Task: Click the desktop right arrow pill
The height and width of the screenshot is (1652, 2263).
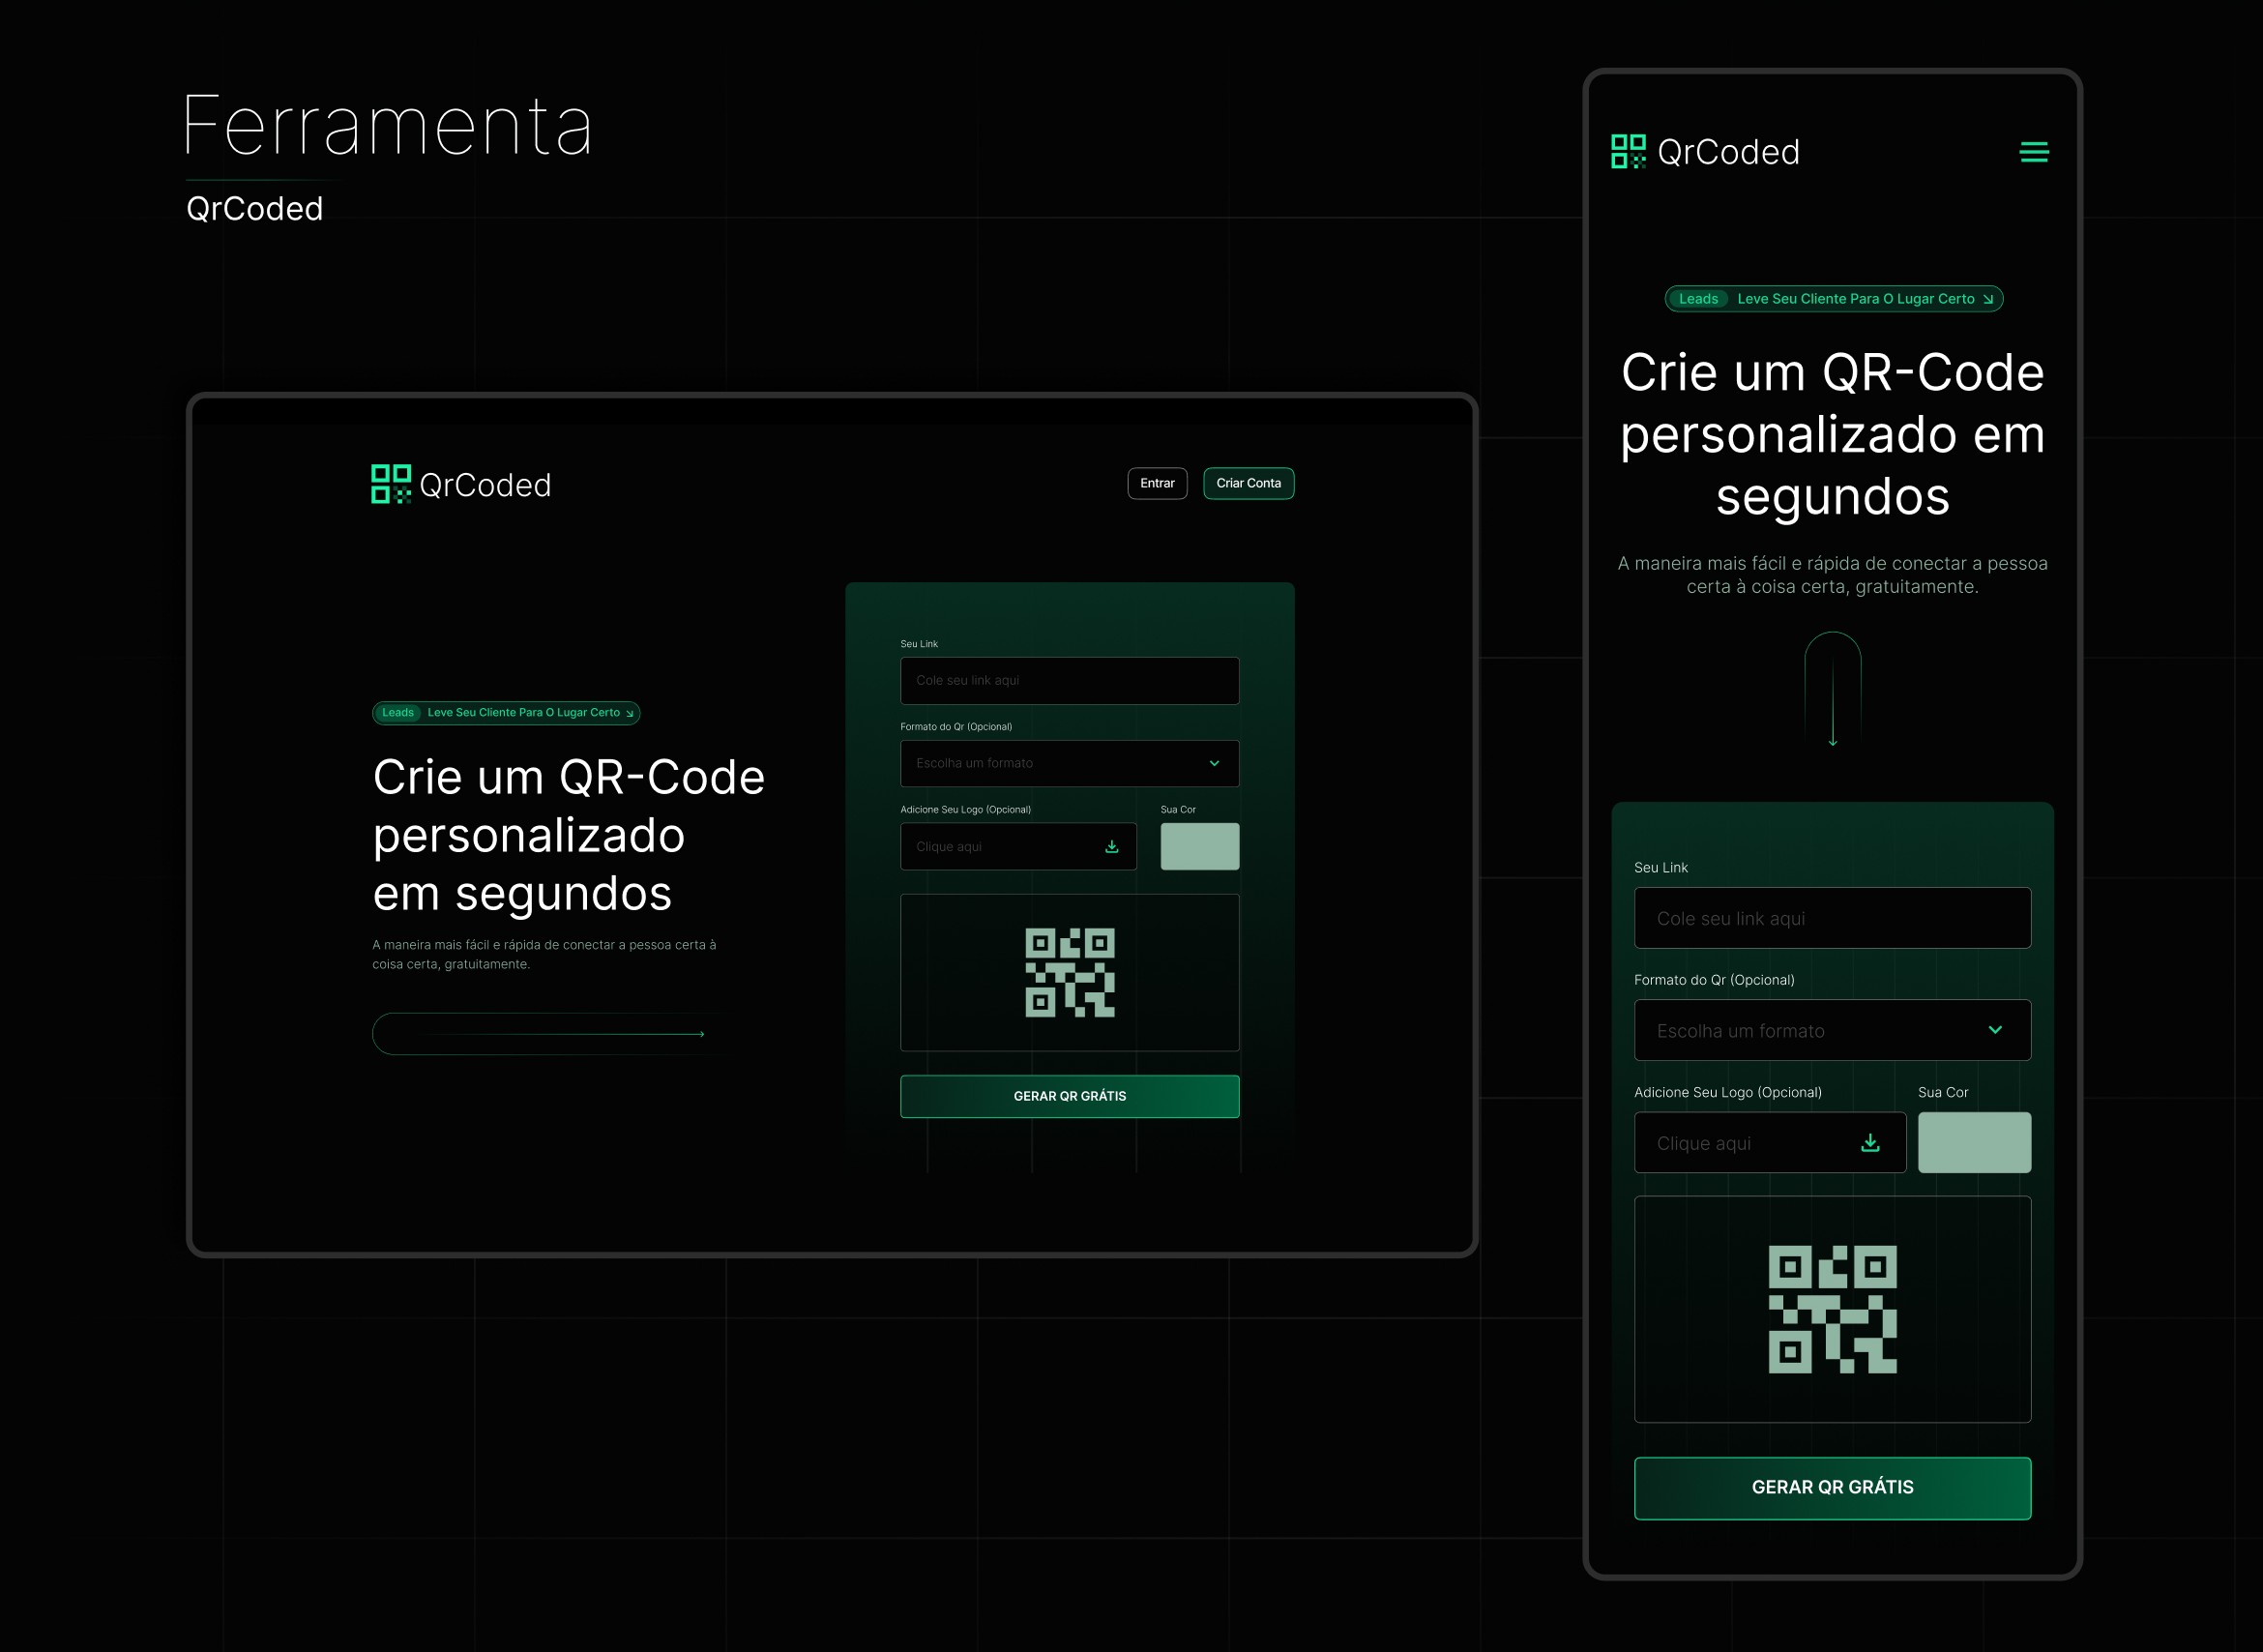Action: (545, 1034)
